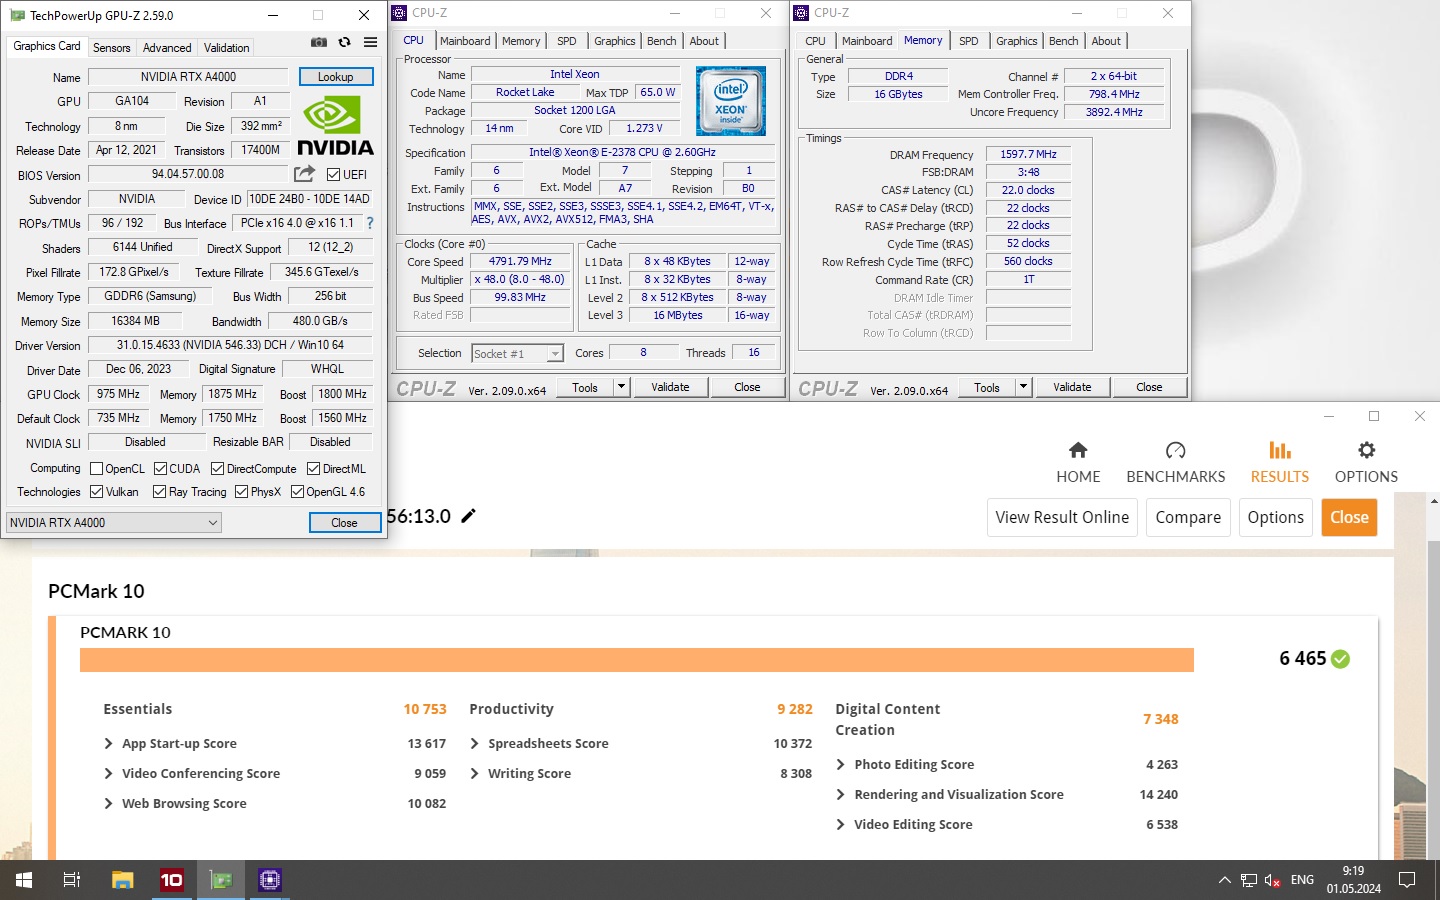This screenshot has width=1440, height=900.
Task: Open the PCMark RESULTS icon
Action: tap(1280, 450)
